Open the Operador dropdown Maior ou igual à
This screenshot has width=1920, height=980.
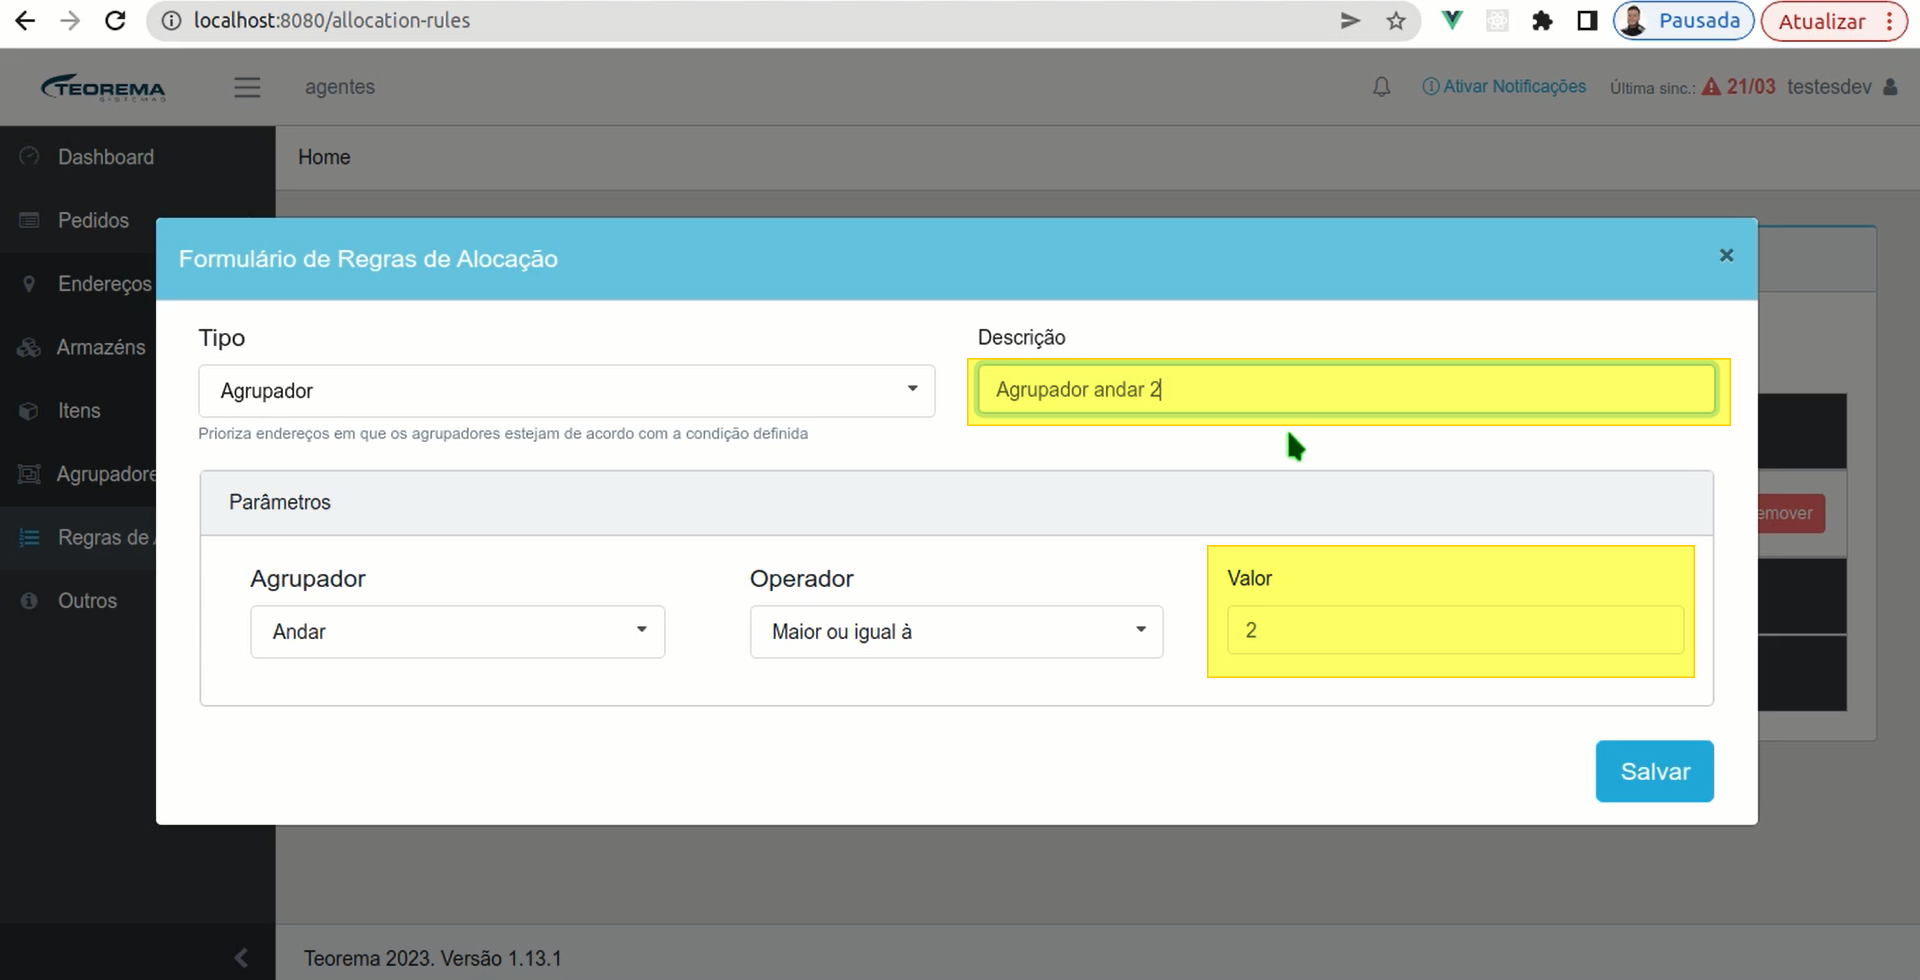click(956, 632)
